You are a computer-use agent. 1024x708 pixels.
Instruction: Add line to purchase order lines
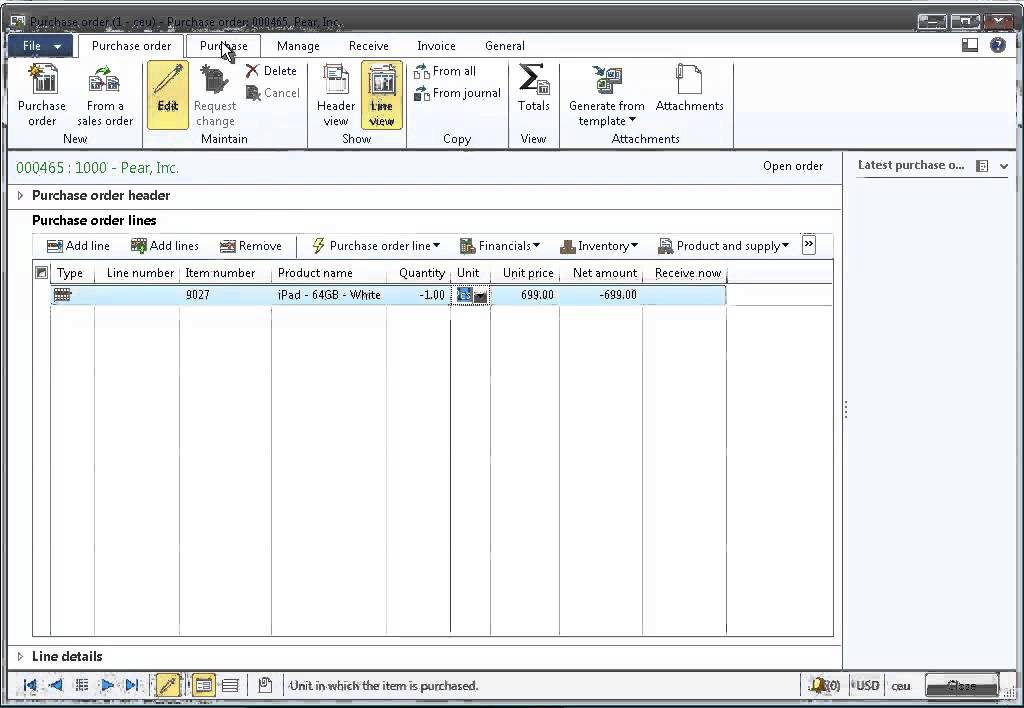(x=78, y=246)
